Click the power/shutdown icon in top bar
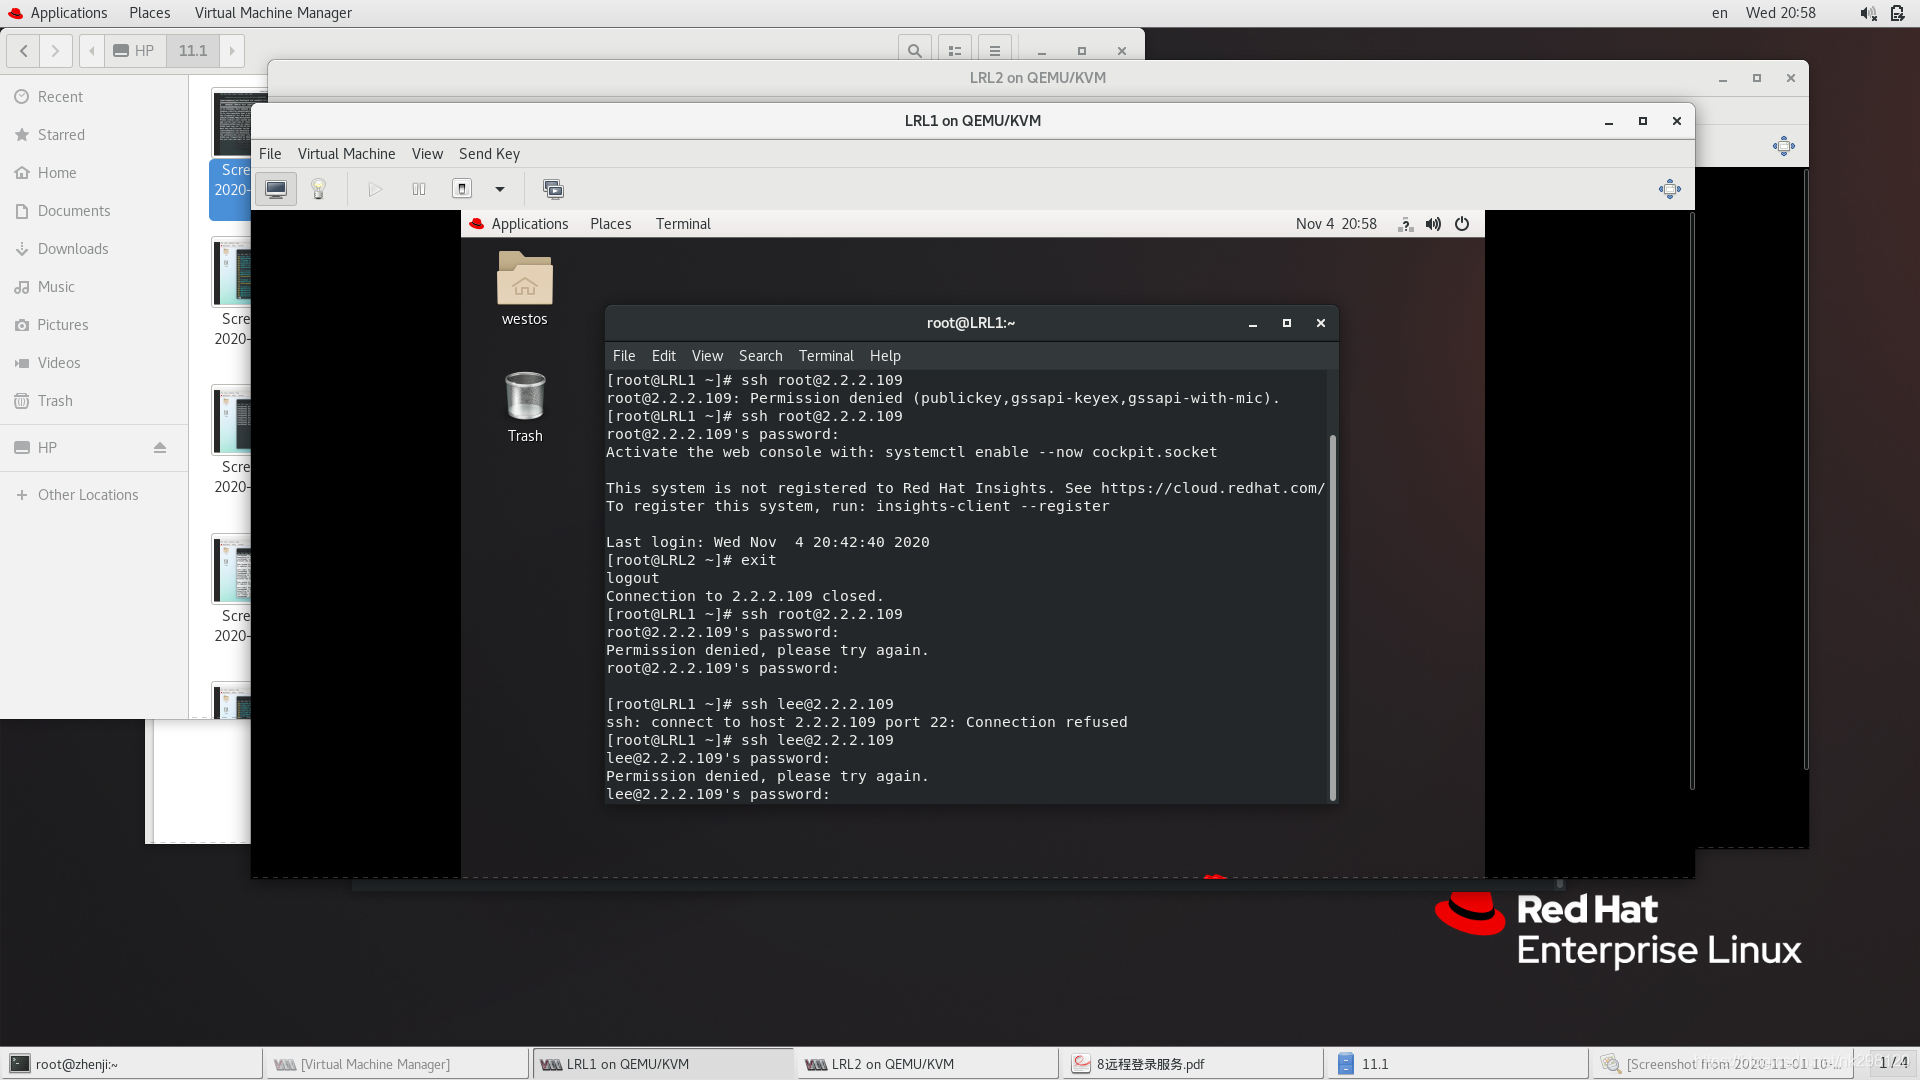Screen dimensions: 1920x1080 pyautogui.click(x=1461, y=223)
